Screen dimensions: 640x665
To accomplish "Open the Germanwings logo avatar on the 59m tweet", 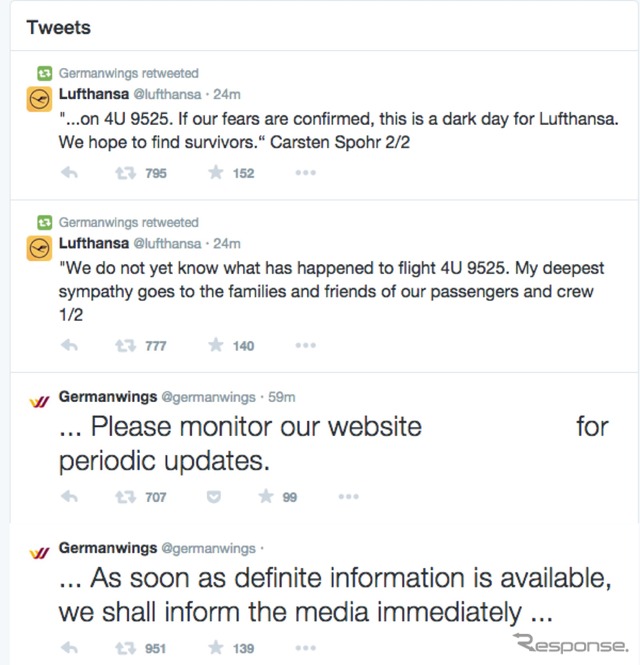I will (x=39, y=401).
